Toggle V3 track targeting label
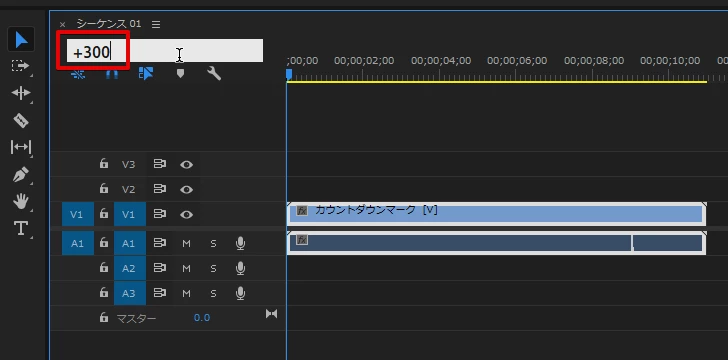 click(x=129, y=164)
